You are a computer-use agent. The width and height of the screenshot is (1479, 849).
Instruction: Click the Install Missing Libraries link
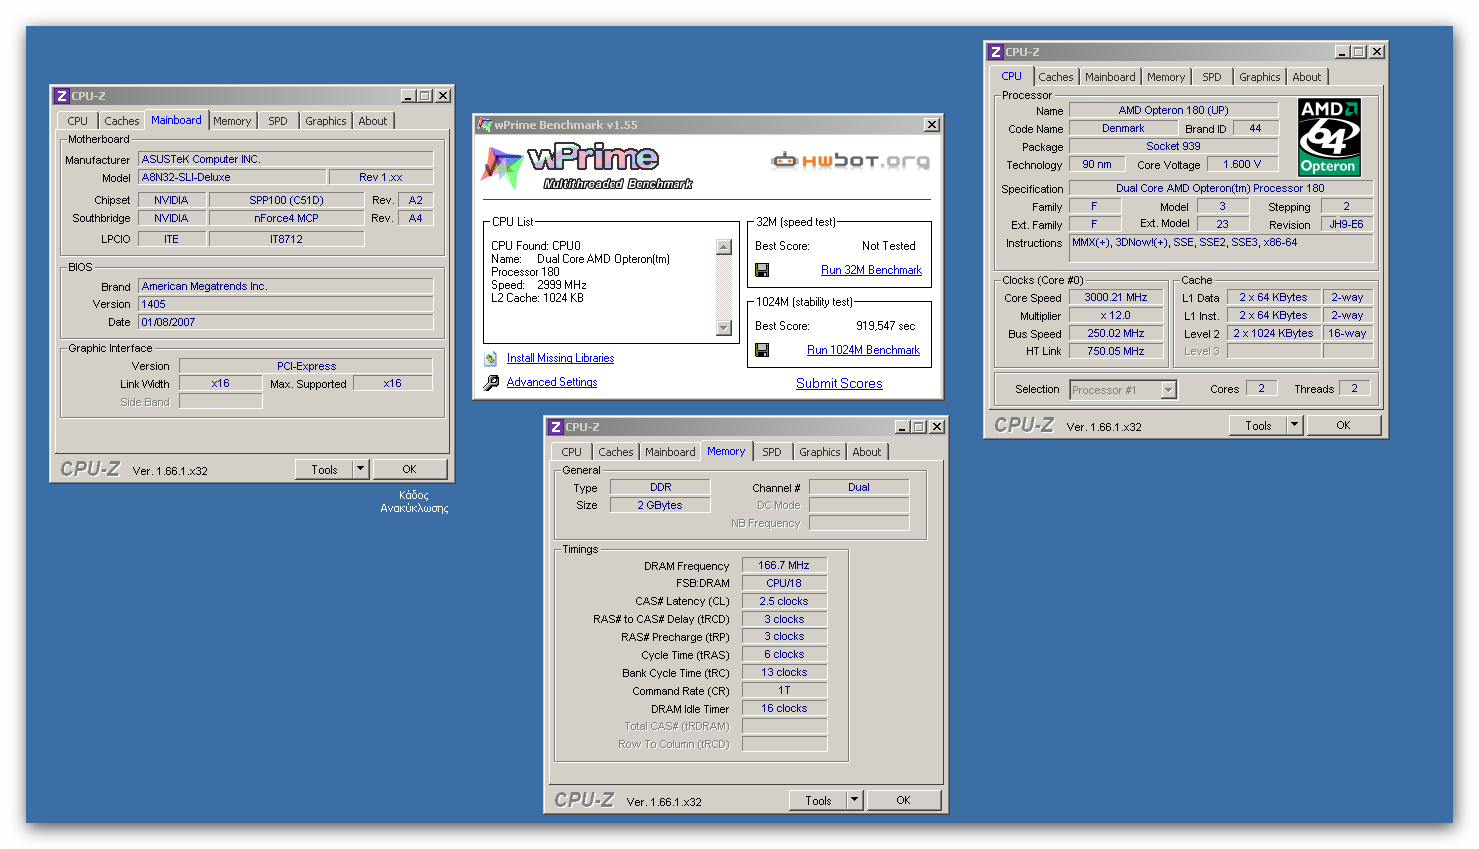[560, 358]
